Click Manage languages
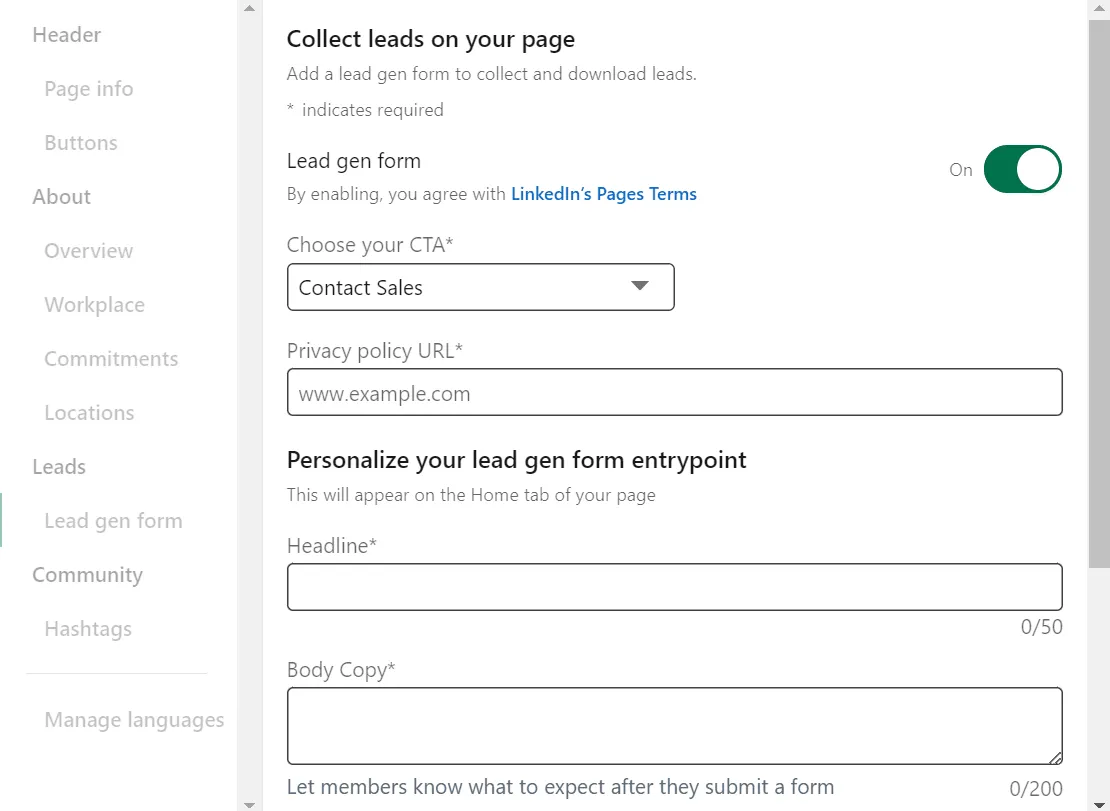 point(134,719)
